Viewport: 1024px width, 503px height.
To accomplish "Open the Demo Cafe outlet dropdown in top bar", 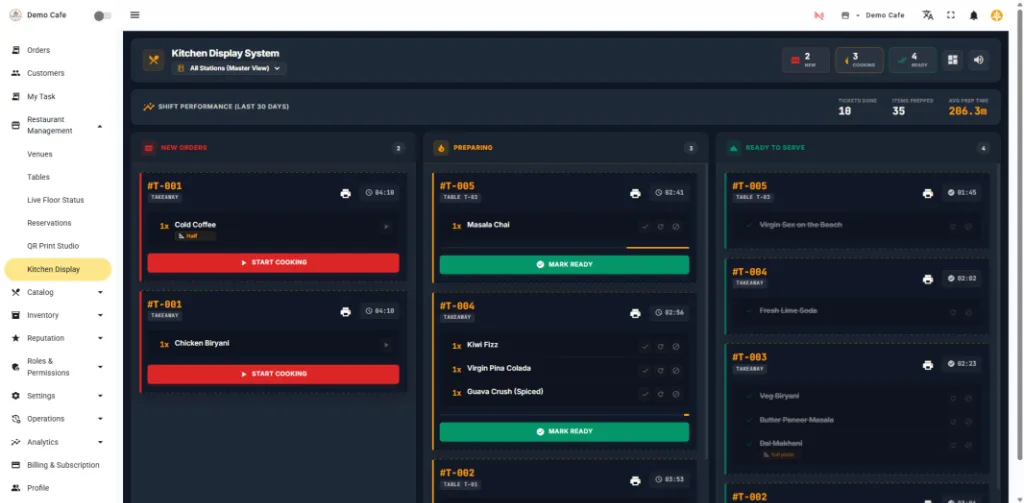I will coord(872,15).
